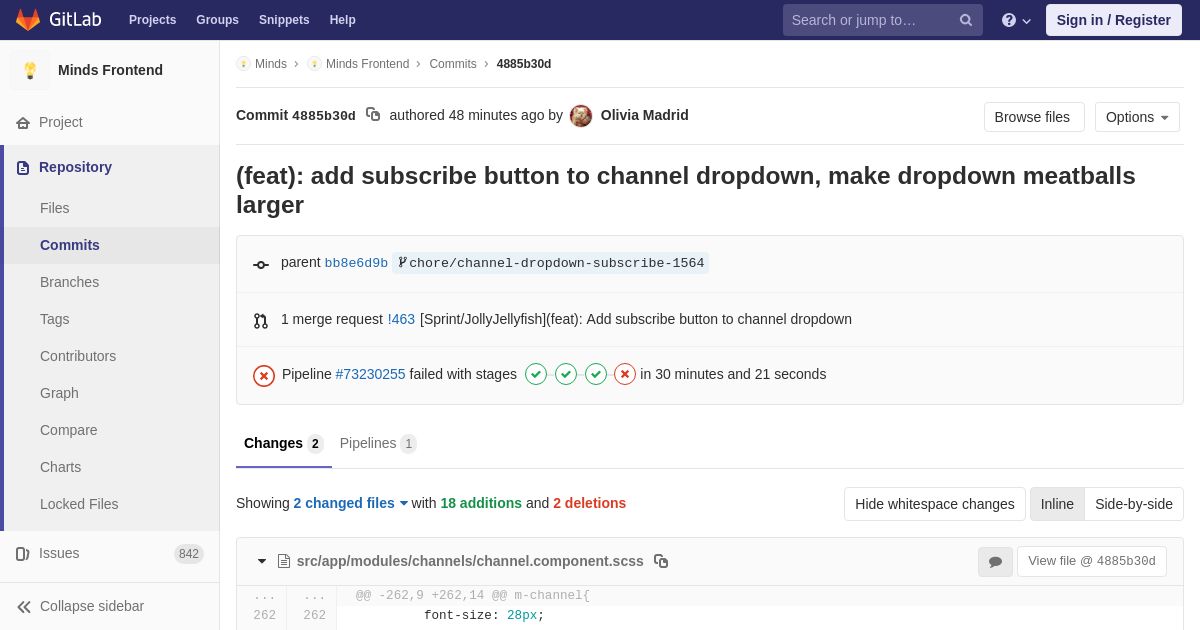Open the Options dropdown

click(1137, 117)
